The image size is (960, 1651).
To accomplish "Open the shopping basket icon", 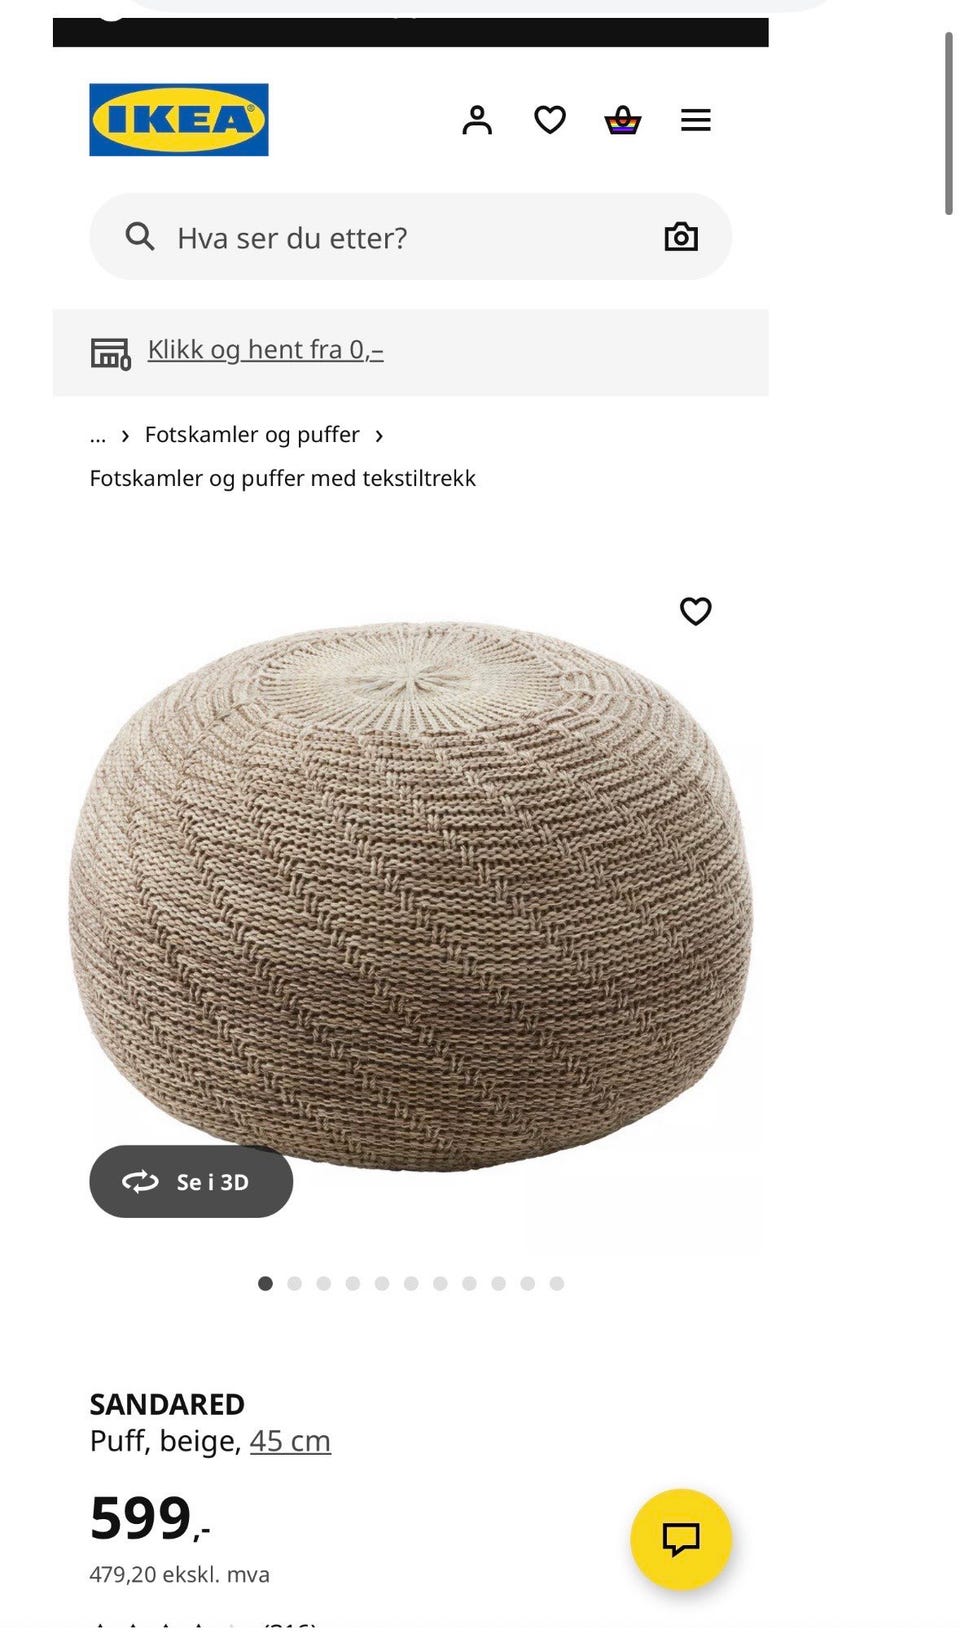I will [x=622, y=120].
